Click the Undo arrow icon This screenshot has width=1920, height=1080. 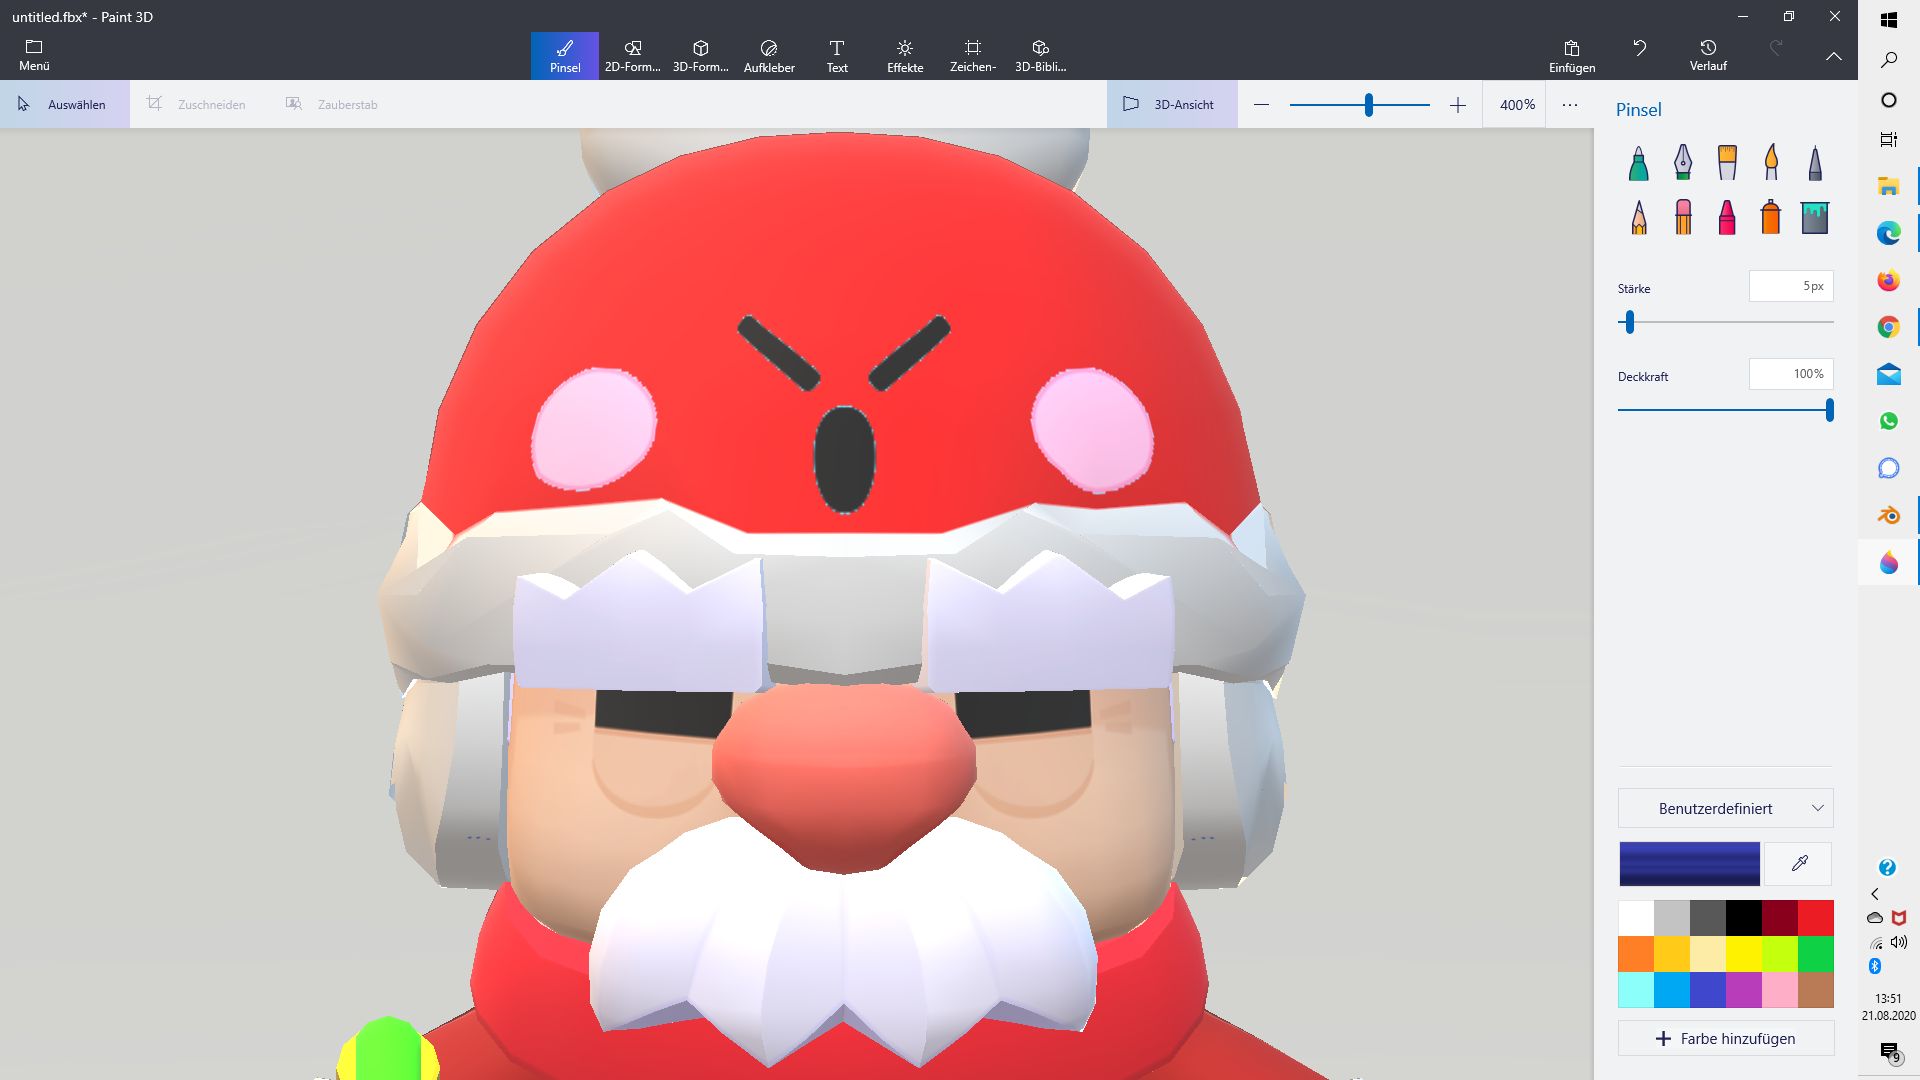coord(1640,49)
